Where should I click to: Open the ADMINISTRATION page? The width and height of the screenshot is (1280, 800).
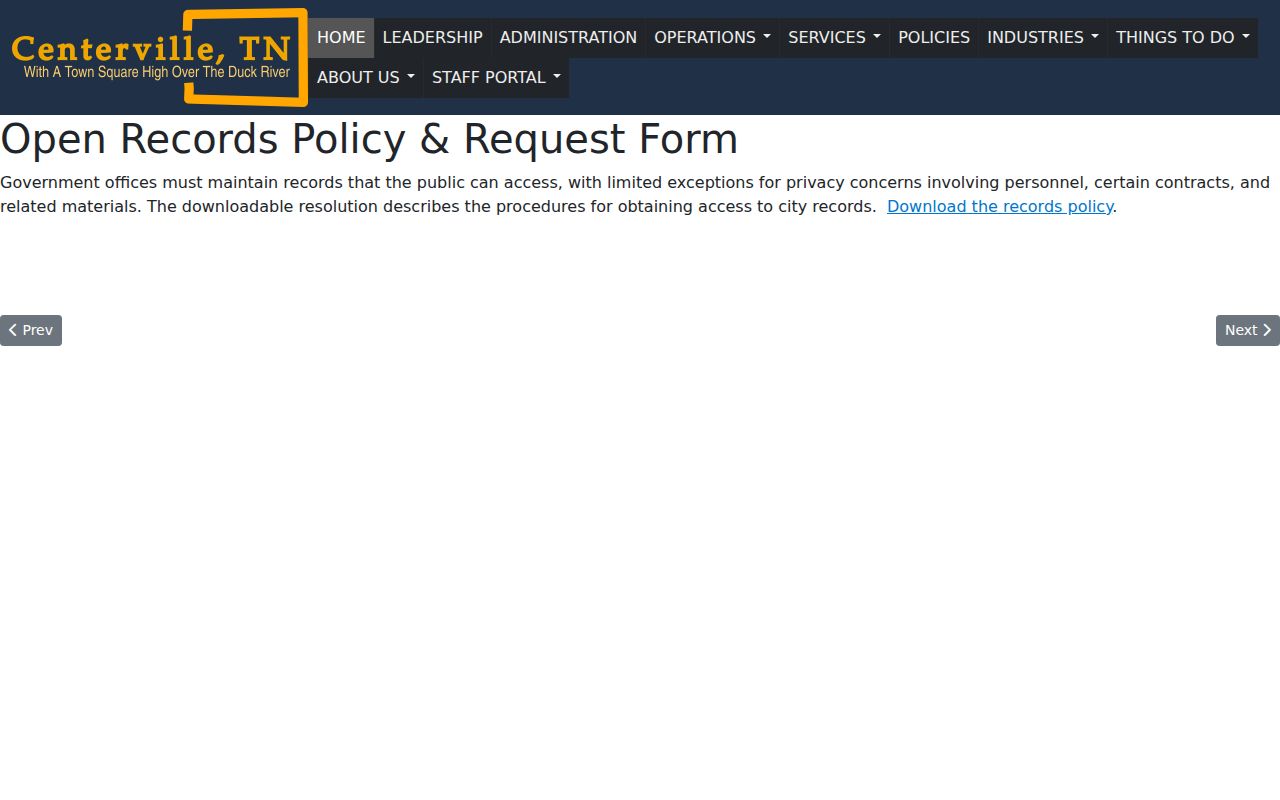pyautogui.click(x=568, y=37)
